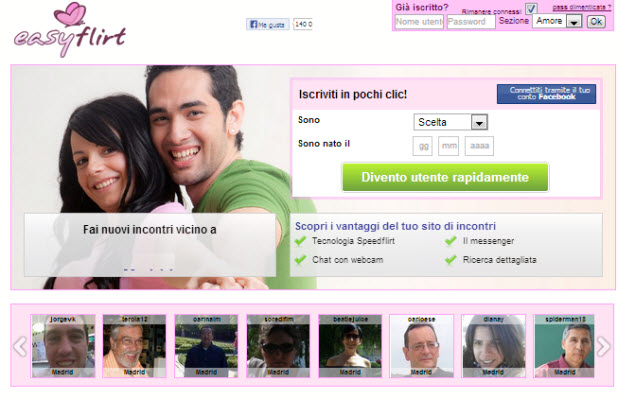Click the Ok login button
The height and width of the screenshot is (398, 620).
(x=596, y=21)
